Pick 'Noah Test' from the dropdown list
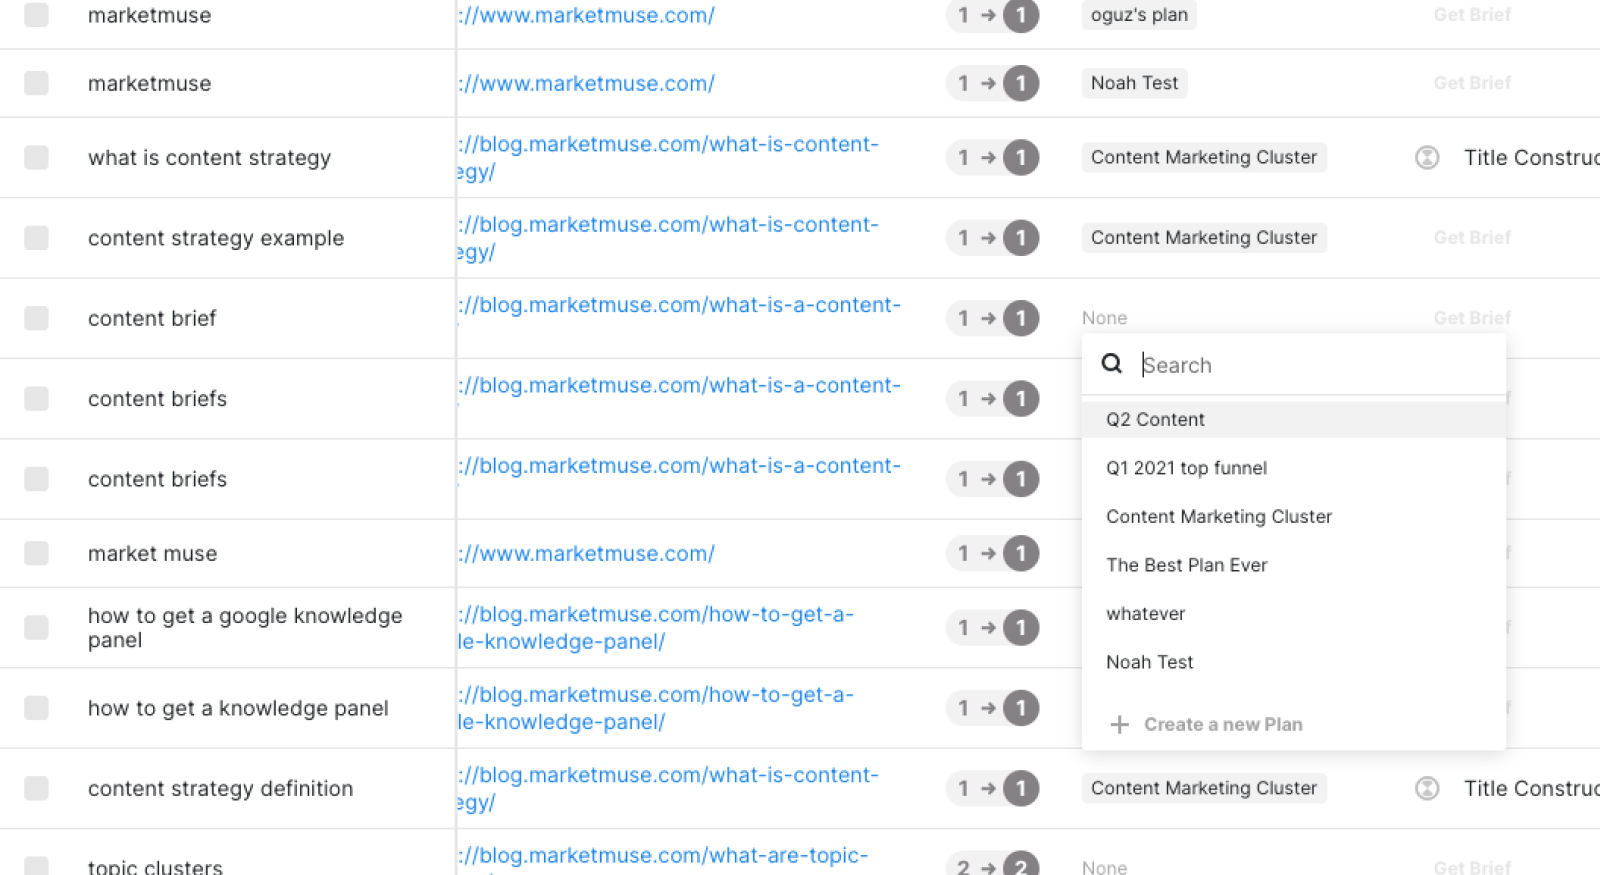This screenshot has height=875, width=1600. coord(1294,662)
